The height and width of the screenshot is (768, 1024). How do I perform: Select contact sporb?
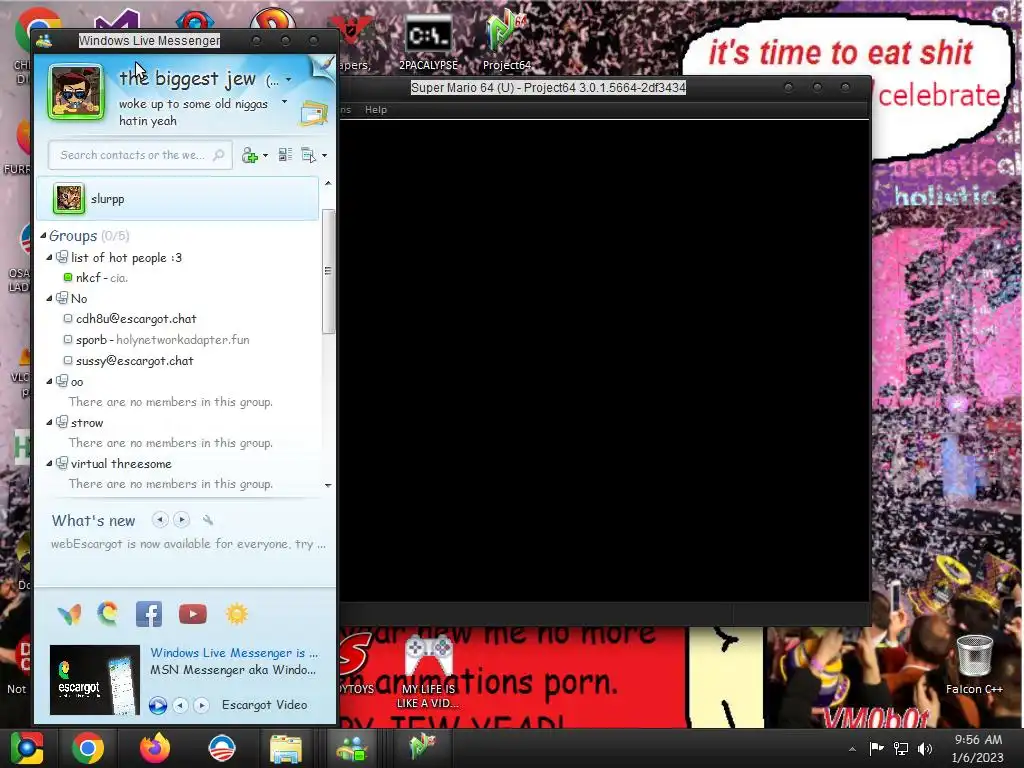click(156, 340)
